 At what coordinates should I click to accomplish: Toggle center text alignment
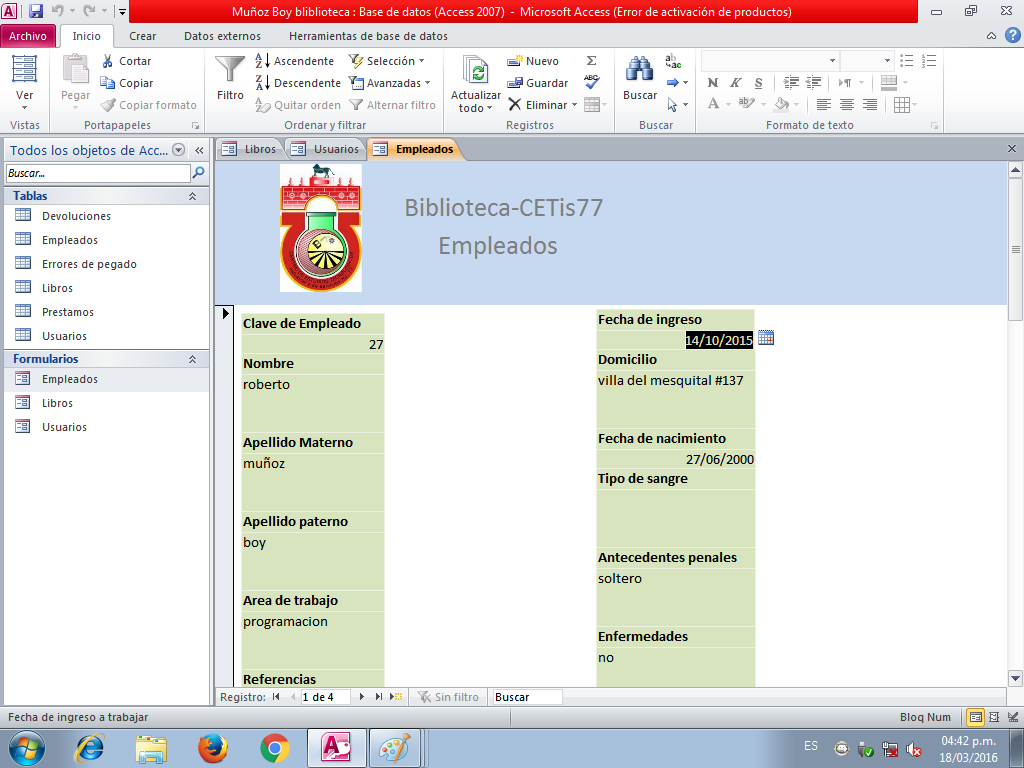847,104
